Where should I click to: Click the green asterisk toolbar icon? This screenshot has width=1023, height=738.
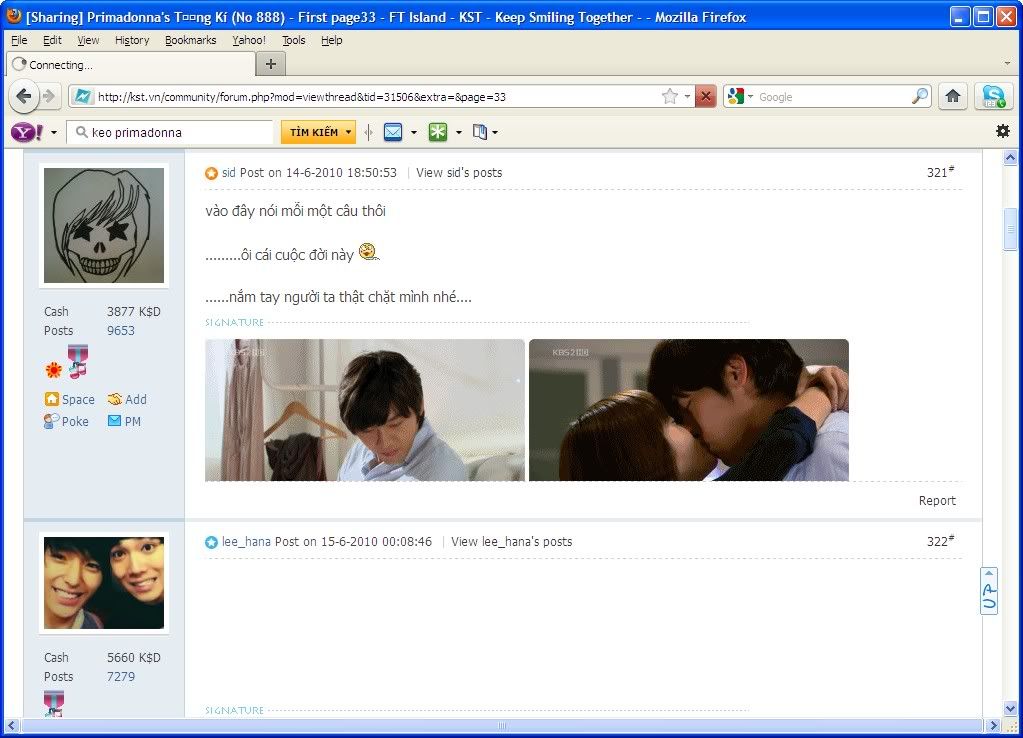pyautogui.click(x=438, y=132)
